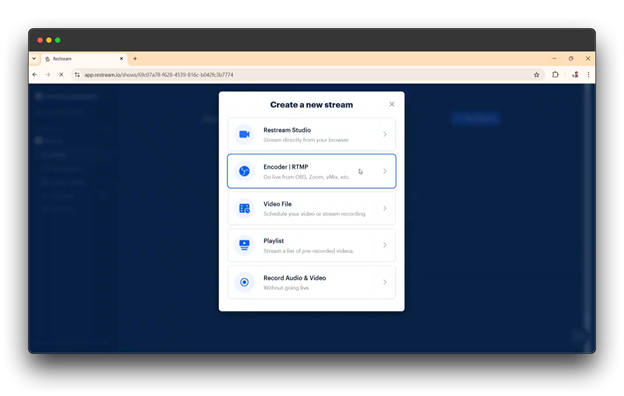Viewport: 624px width, 396px height.
Task: Go back with the browser back arrow
Action: (x=35, y=74)
